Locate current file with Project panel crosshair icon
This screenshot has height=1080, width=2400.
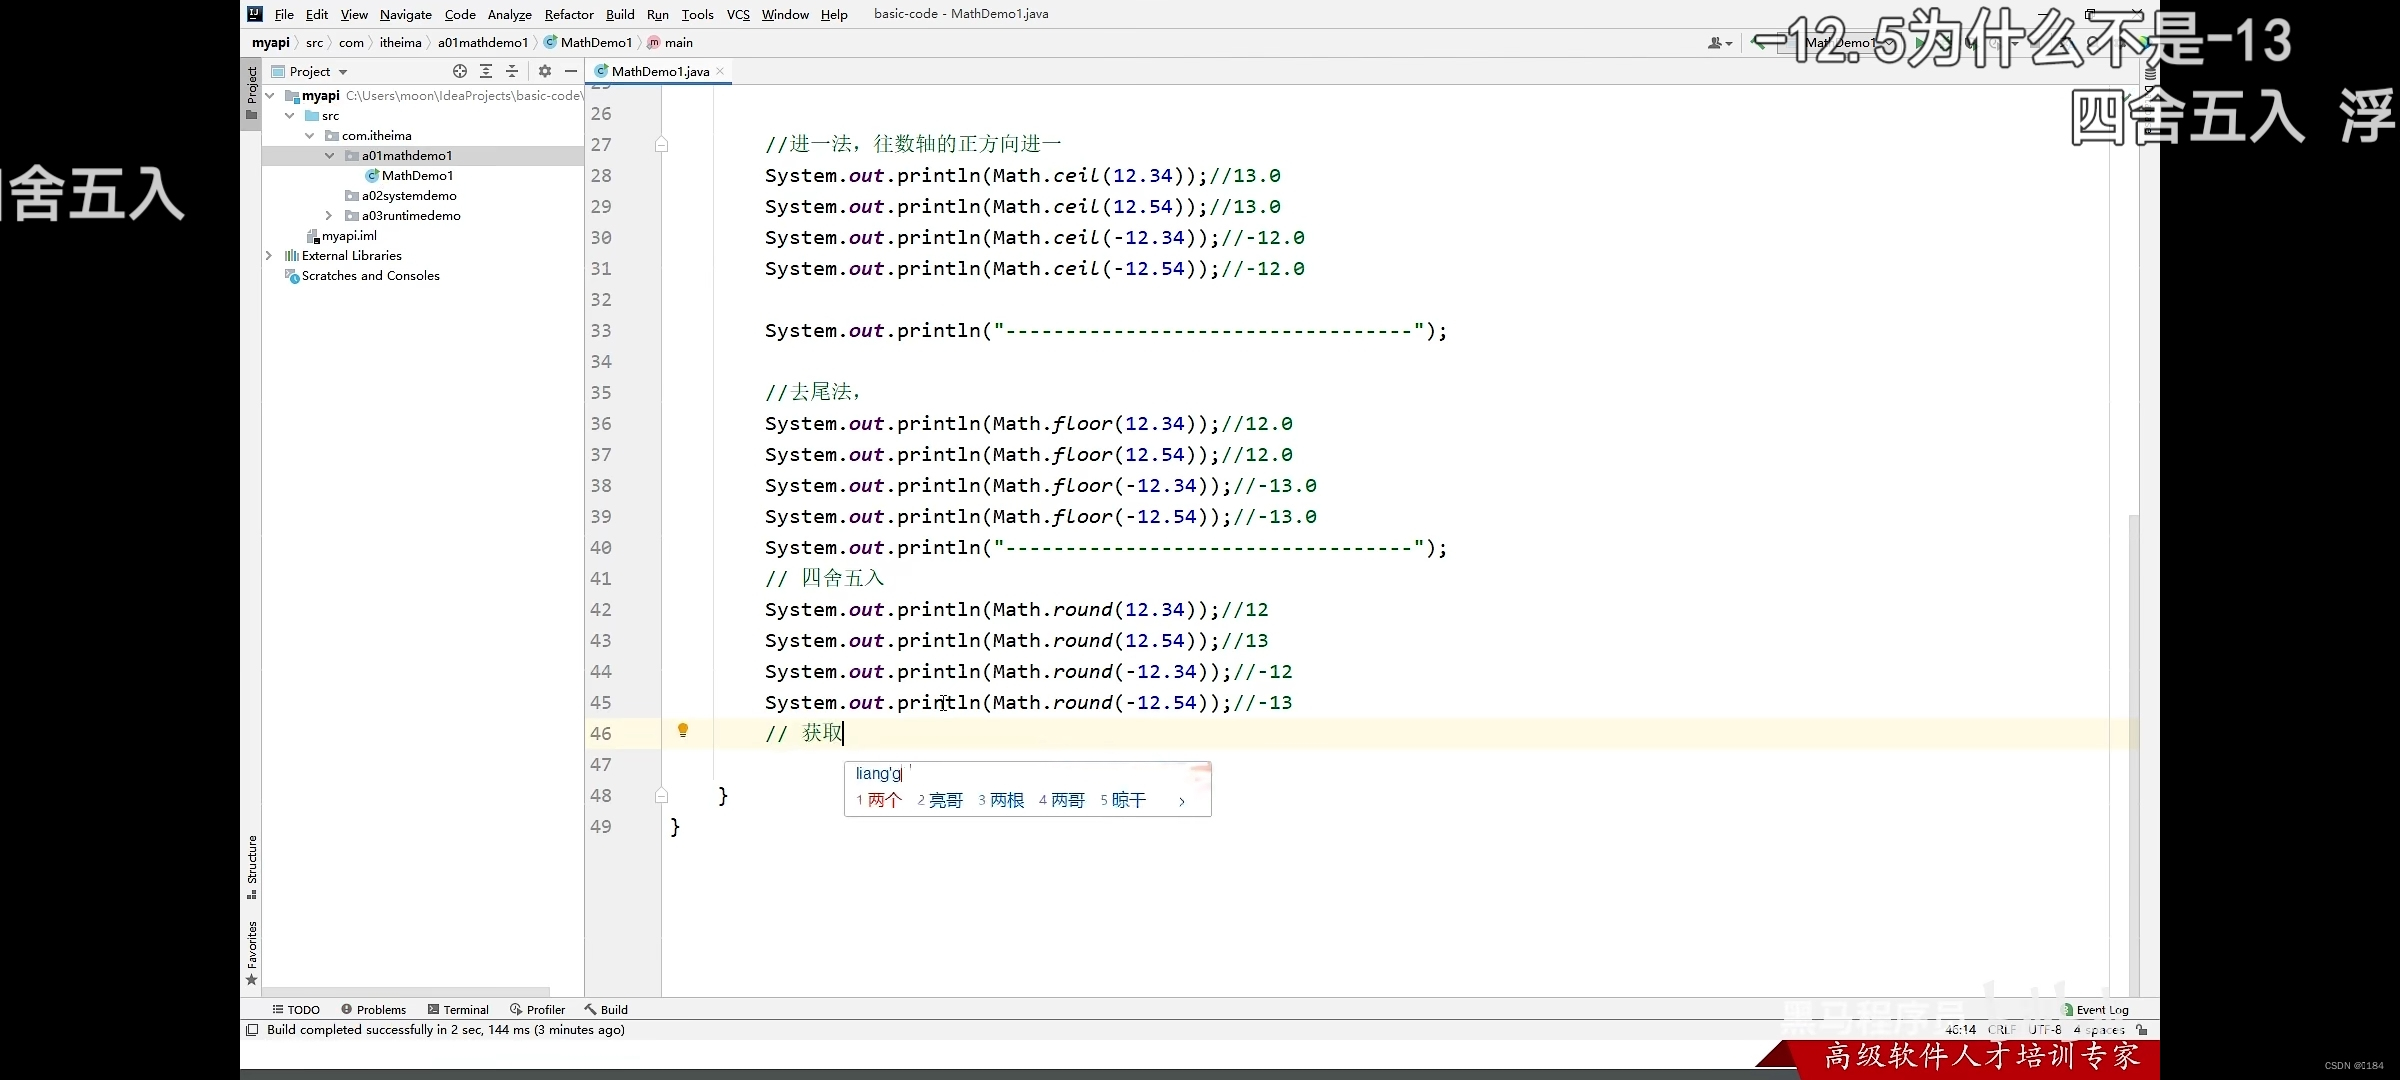point(460,71)
